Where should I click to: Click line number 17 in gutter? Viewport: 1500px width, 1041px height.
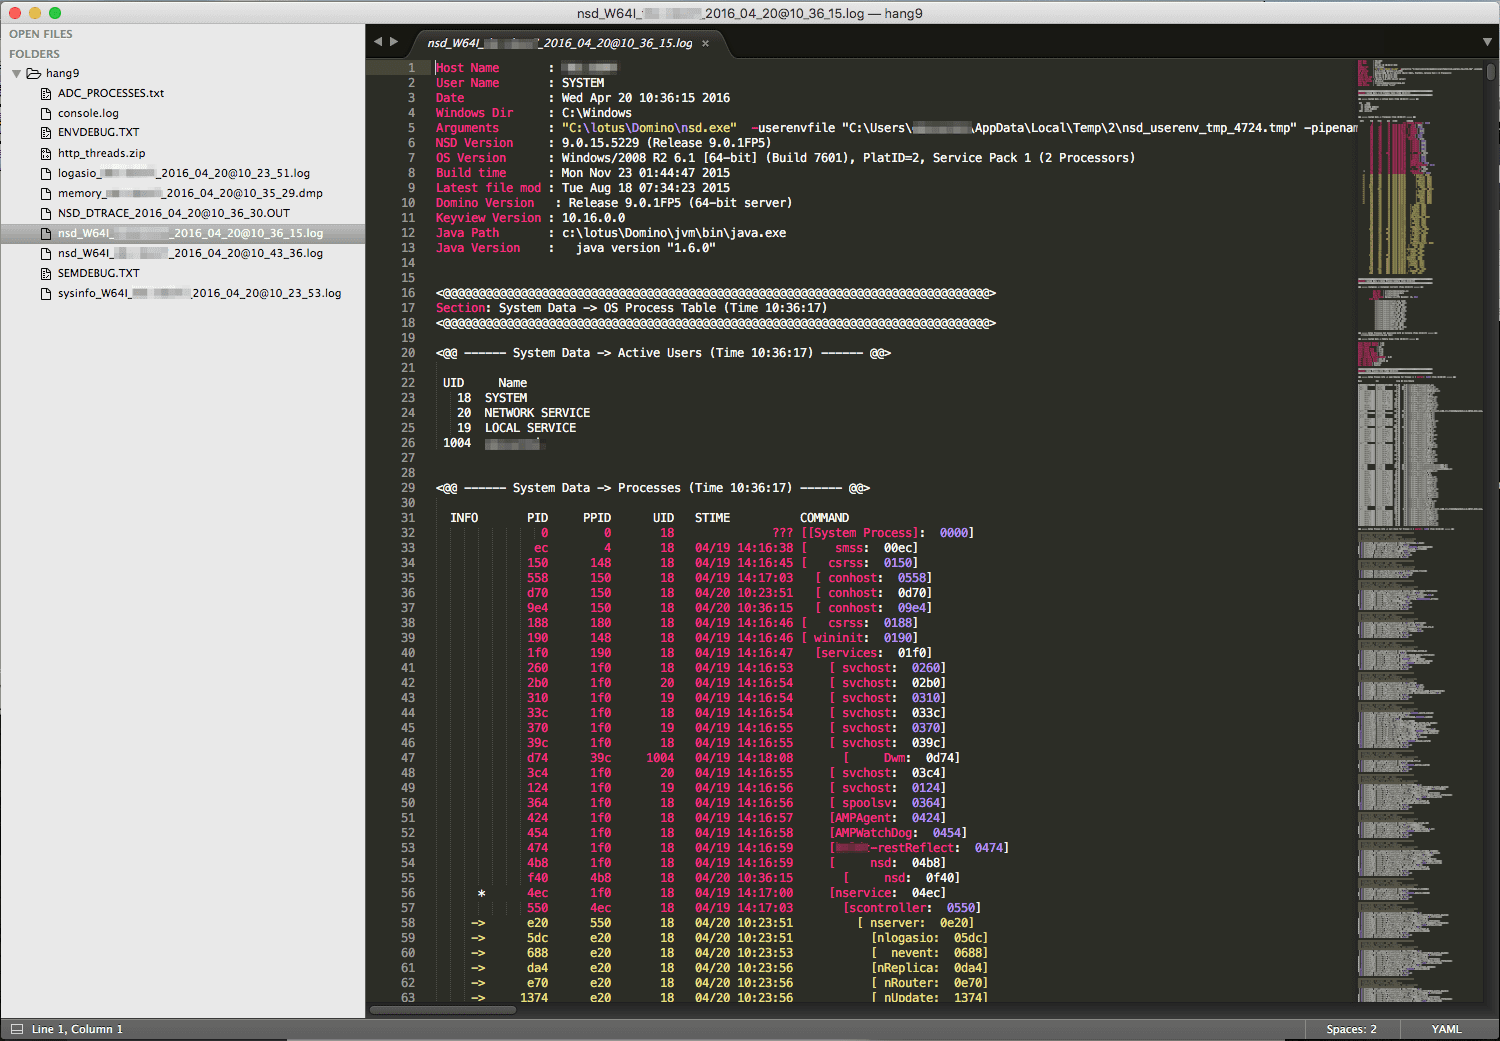click(408, 308)
